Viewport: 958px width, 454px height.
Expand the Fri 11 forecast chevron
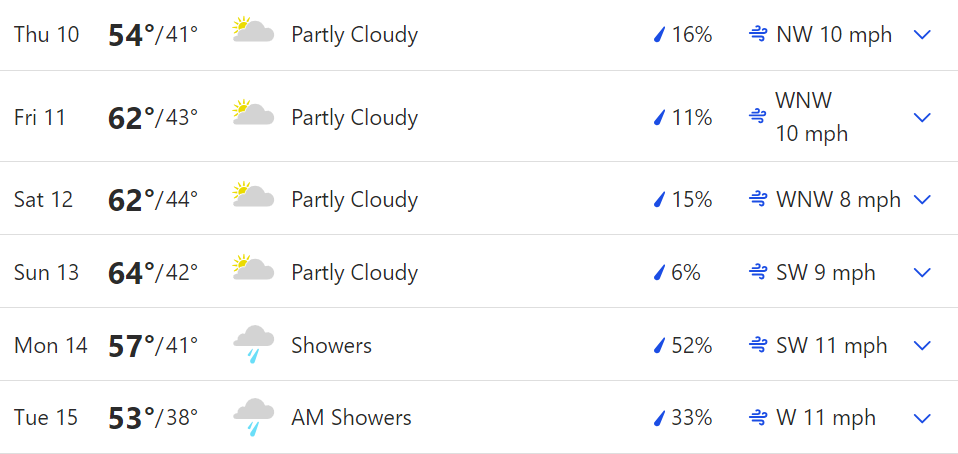pyautogui.click(x=921, y=117)
